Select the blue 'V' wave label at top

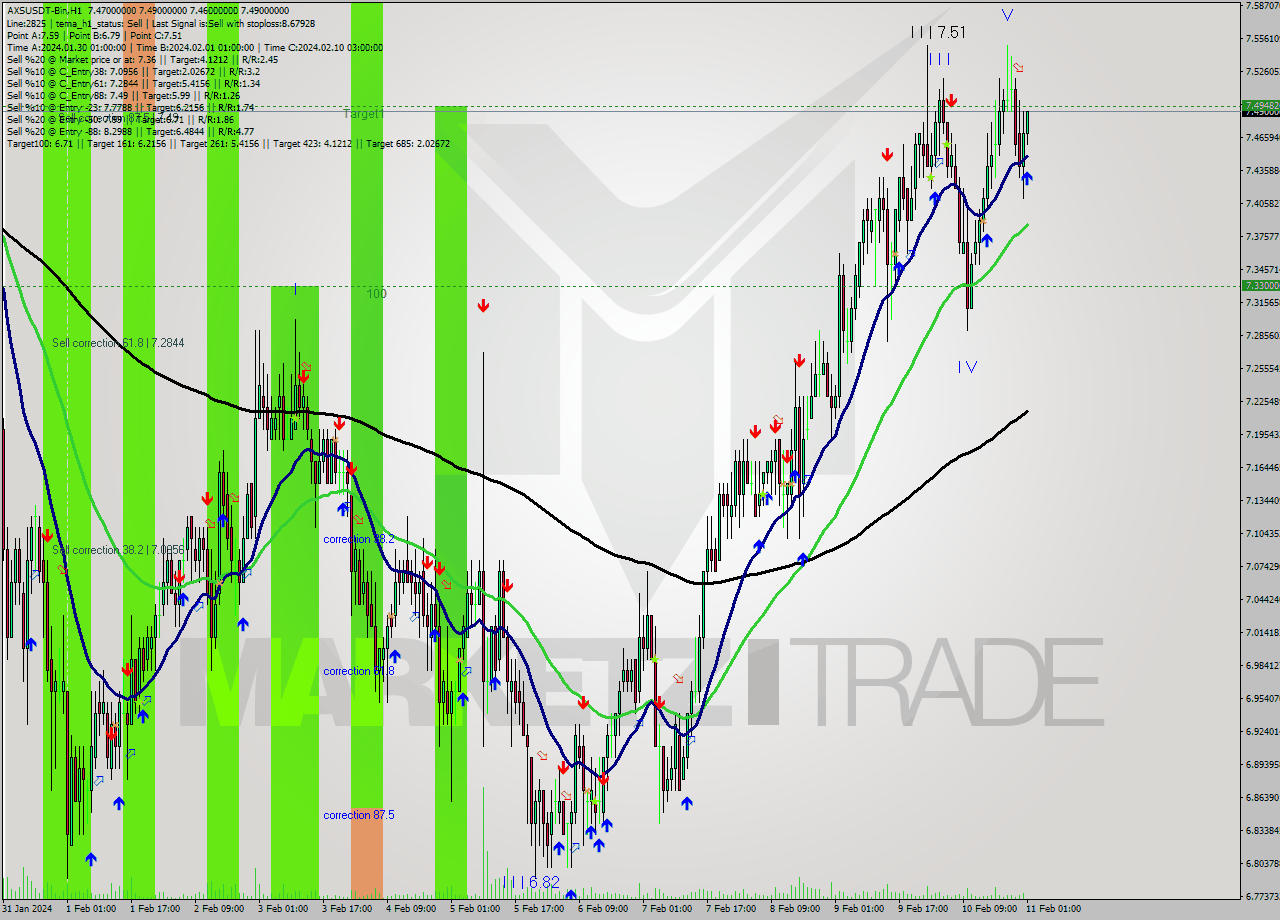pyautogui.click(x=1007, y=15)
